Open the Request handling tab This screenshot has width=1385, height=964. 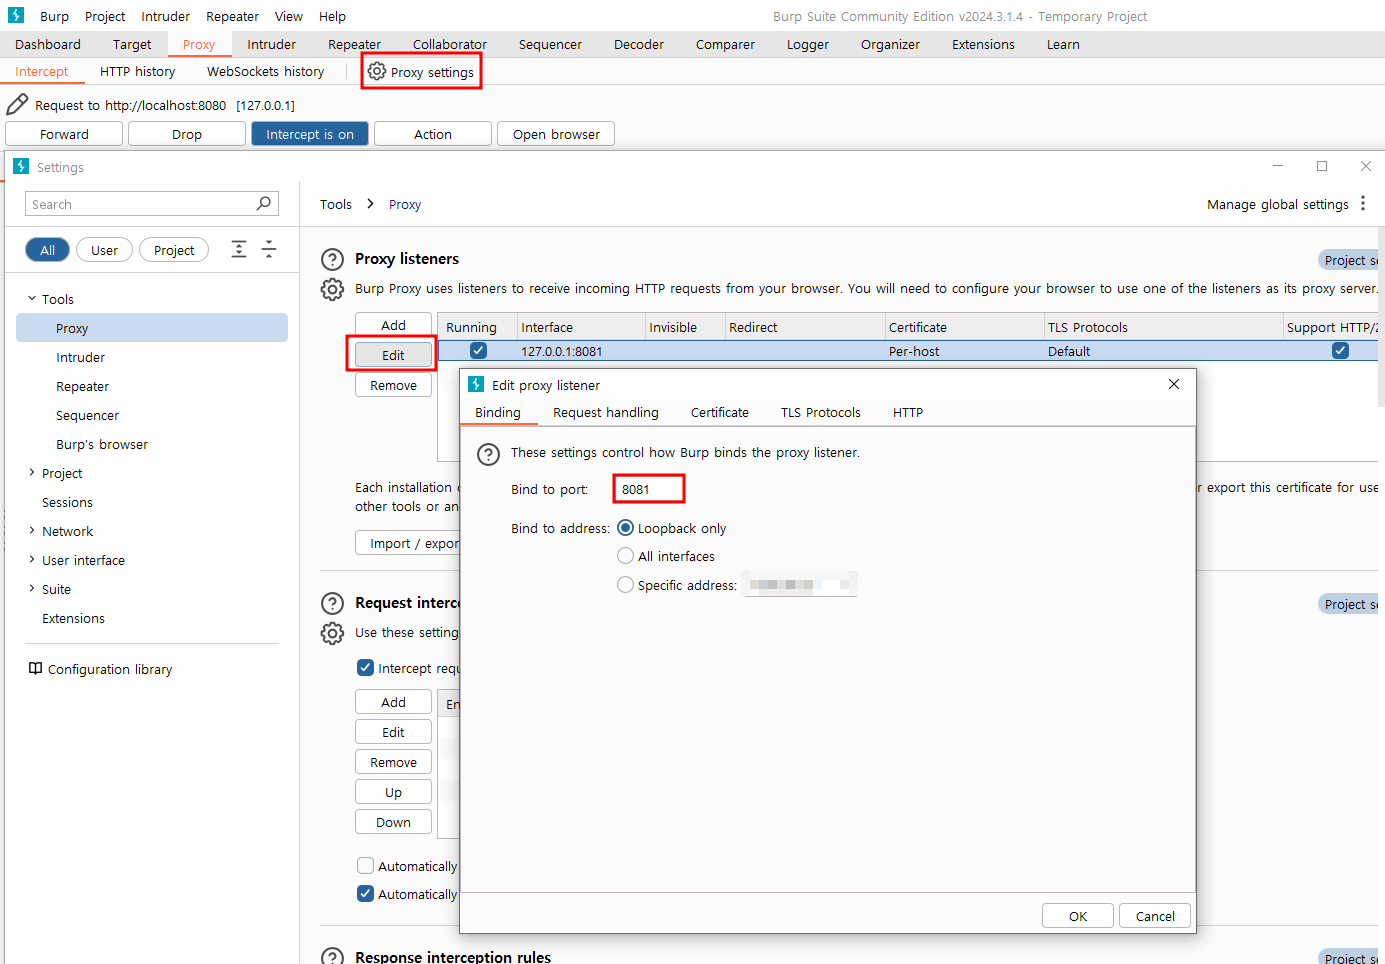pos(606,412)
